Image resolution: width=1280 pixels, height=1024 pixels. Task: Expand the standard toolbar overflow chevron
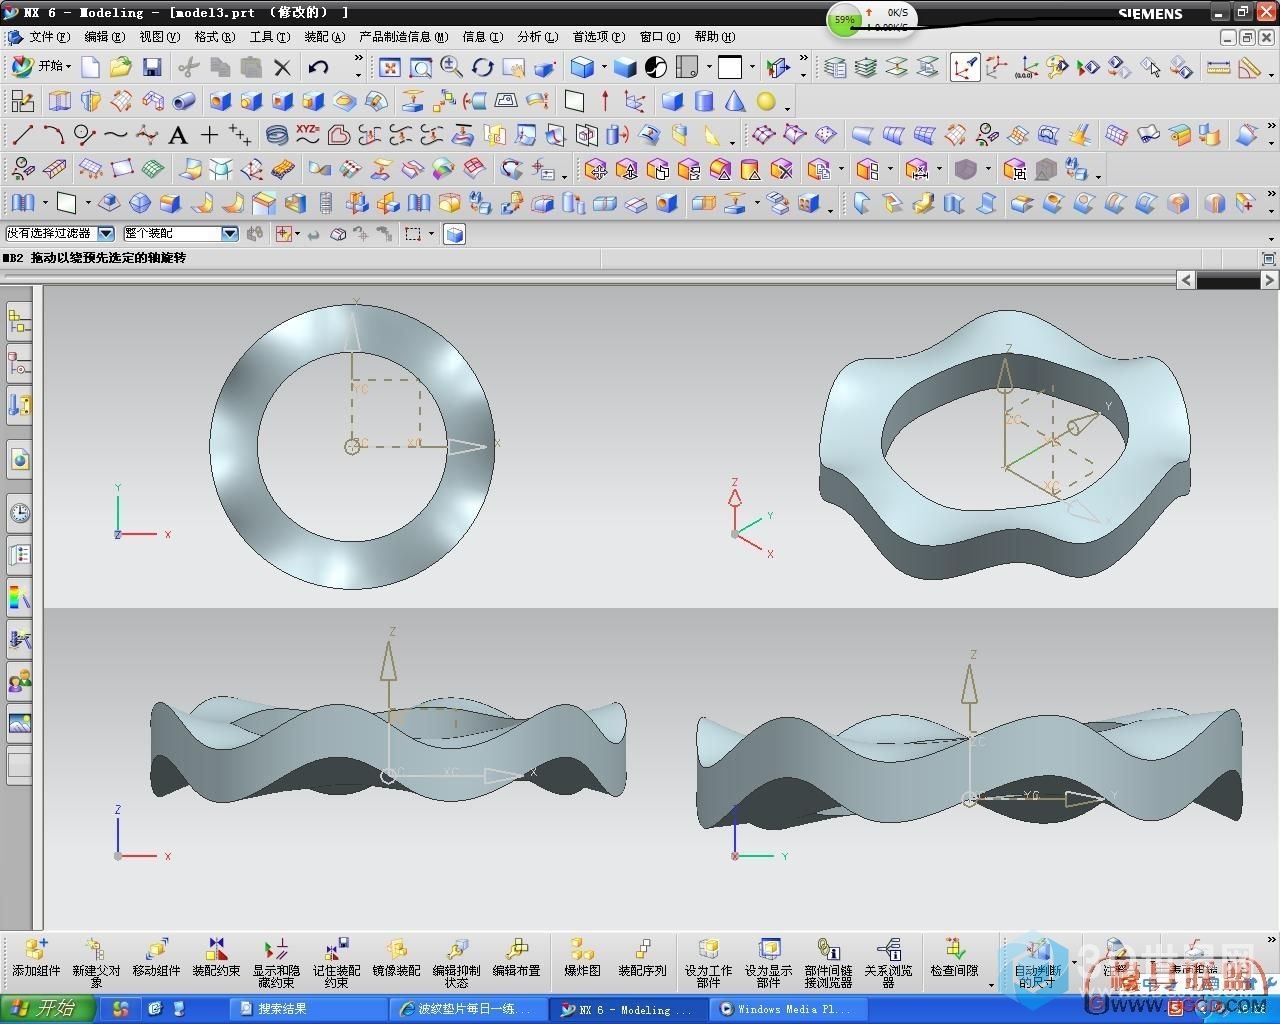coord(358,60)
